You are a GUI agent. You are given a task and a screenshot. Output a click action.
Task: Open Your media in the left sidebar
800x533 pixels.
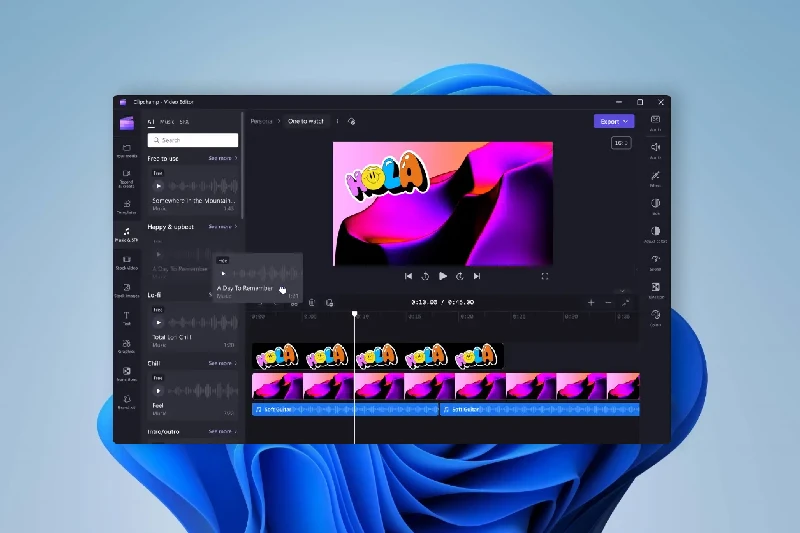(x=127, y=151)
